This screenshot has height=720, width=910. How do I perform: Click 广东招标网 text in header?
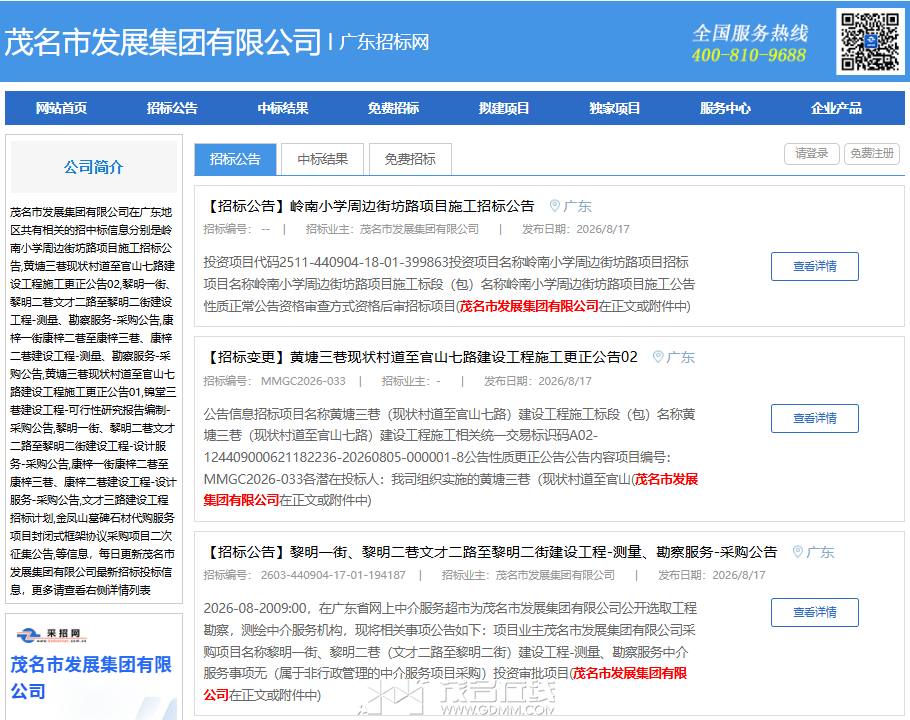click(384, 42)
